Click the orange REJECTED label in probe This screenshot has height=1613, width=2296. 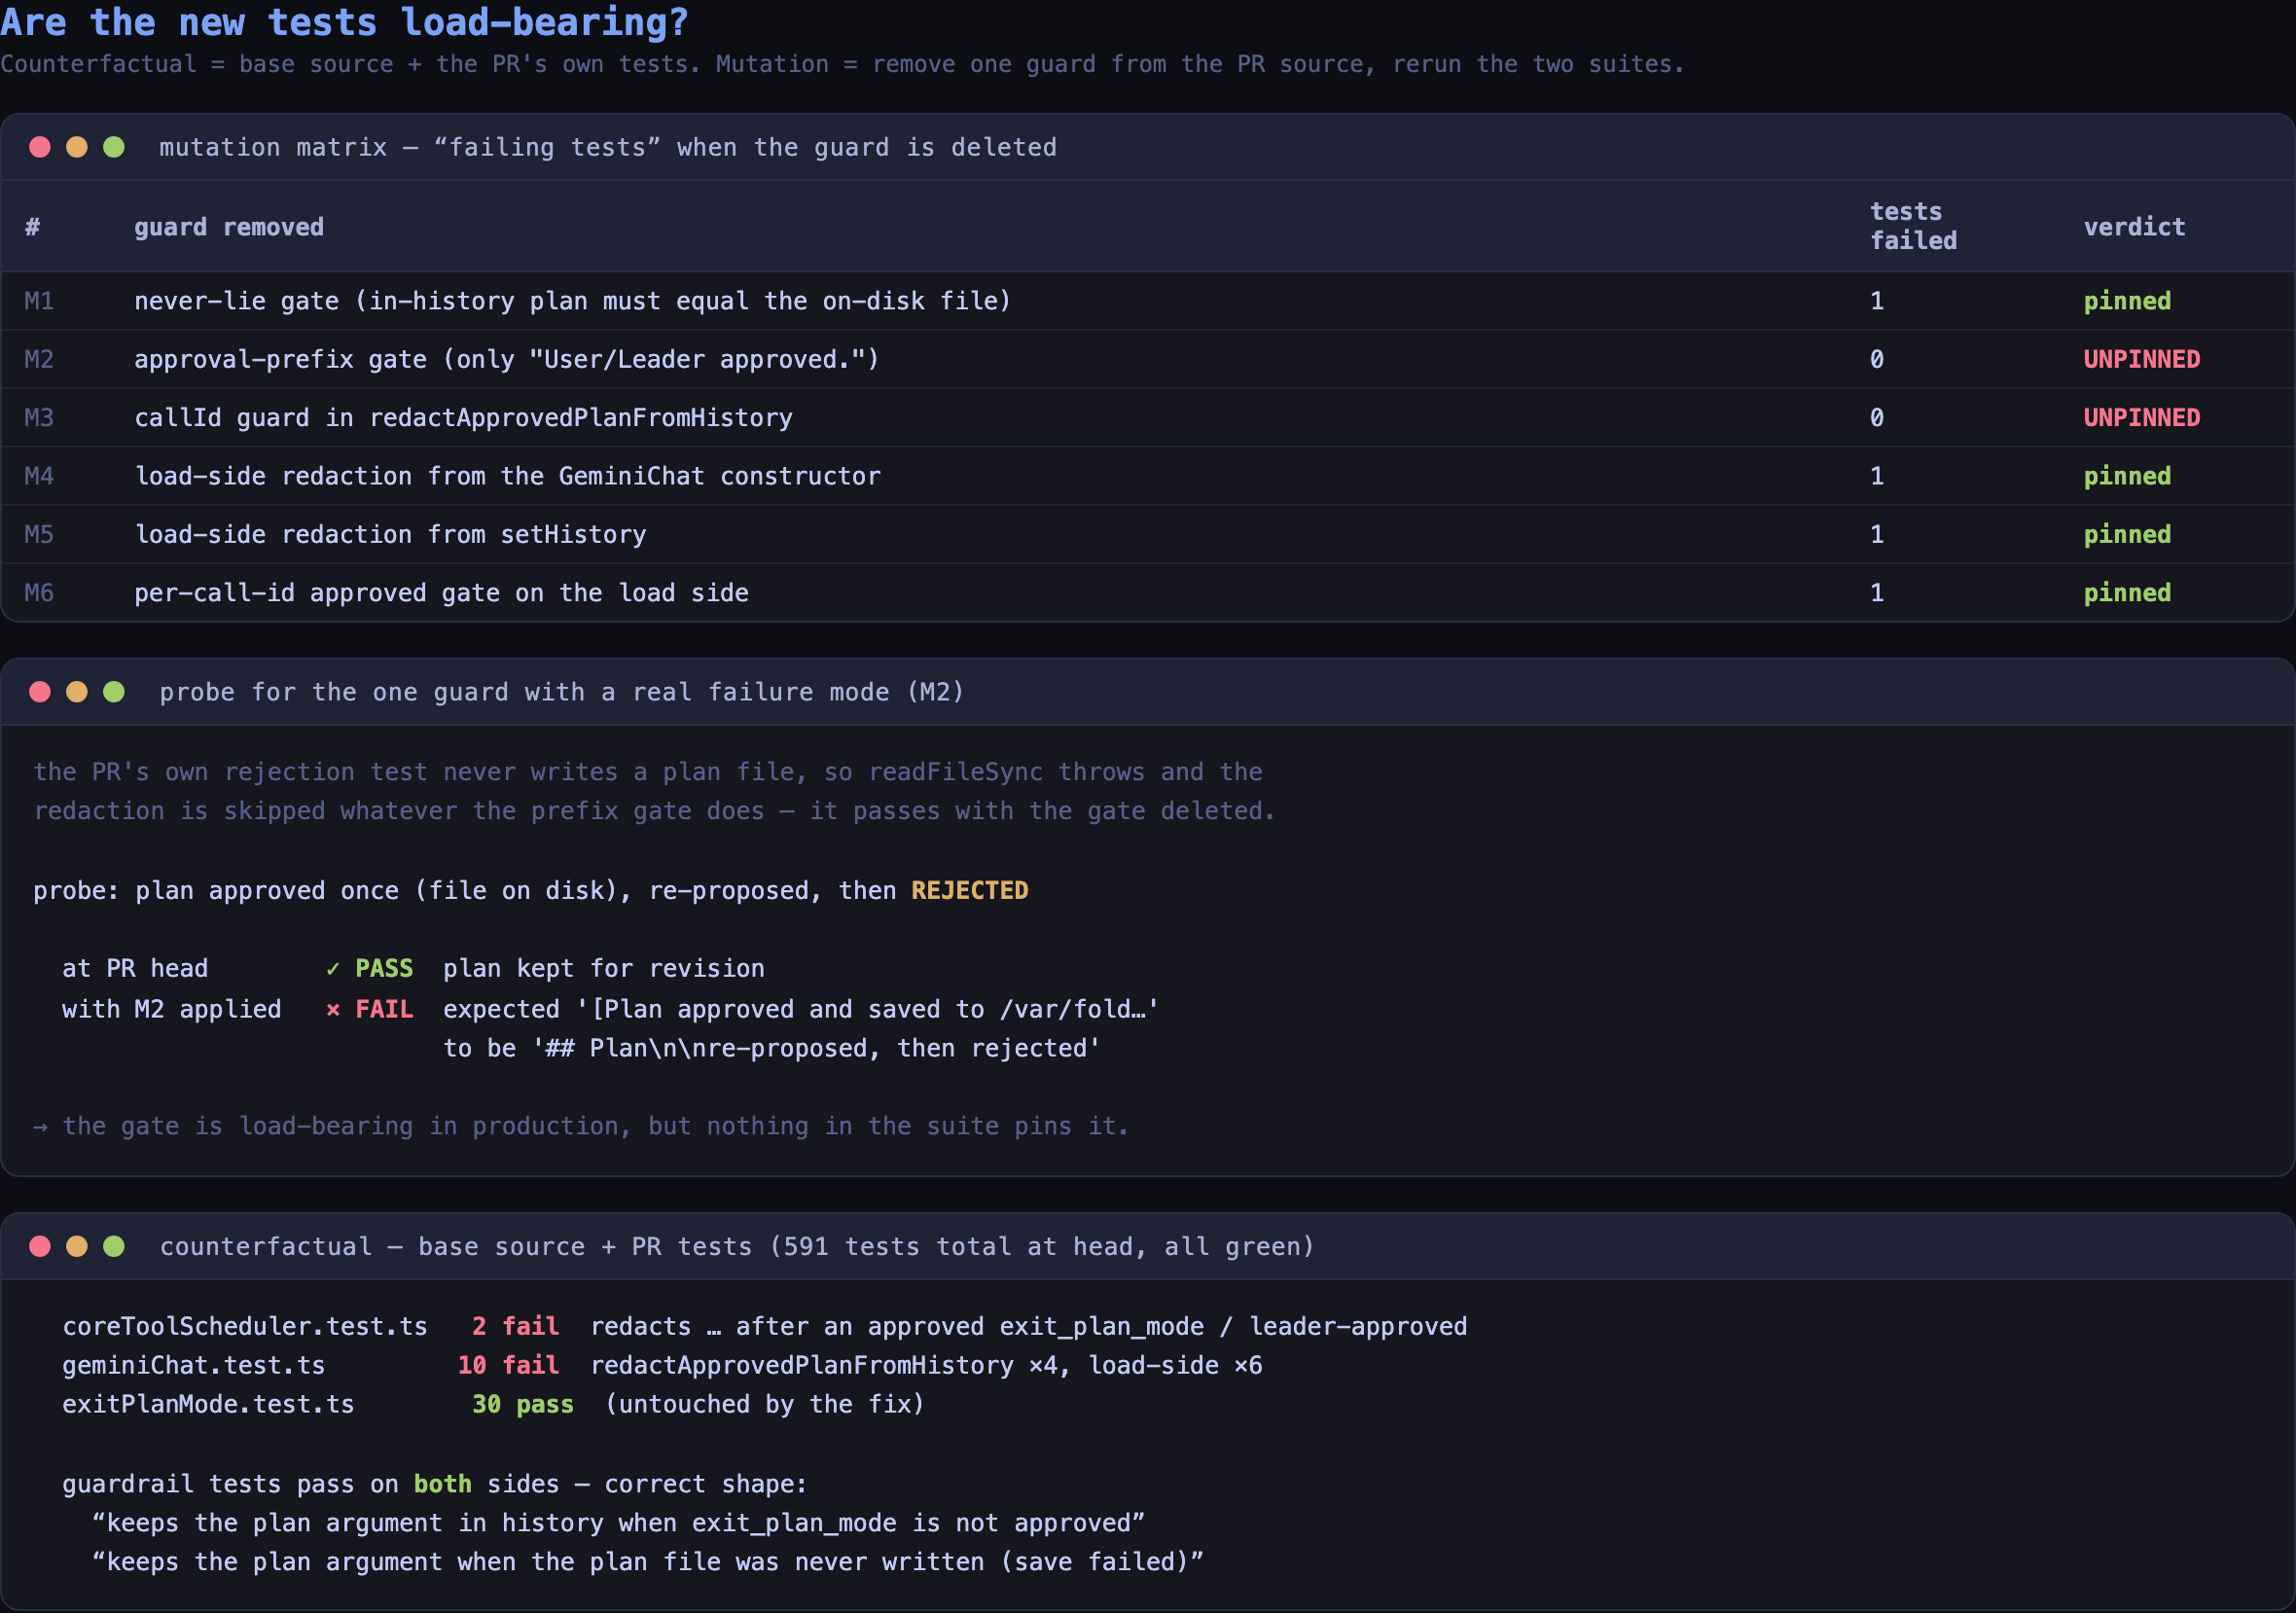tap(969, 891)
